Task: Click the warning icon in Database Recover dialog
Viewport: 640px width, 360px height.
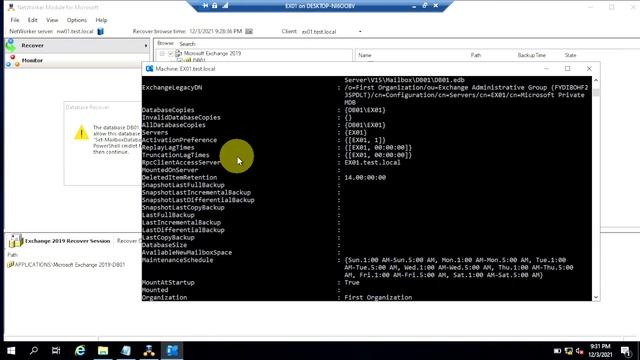Action: (81, 133)
